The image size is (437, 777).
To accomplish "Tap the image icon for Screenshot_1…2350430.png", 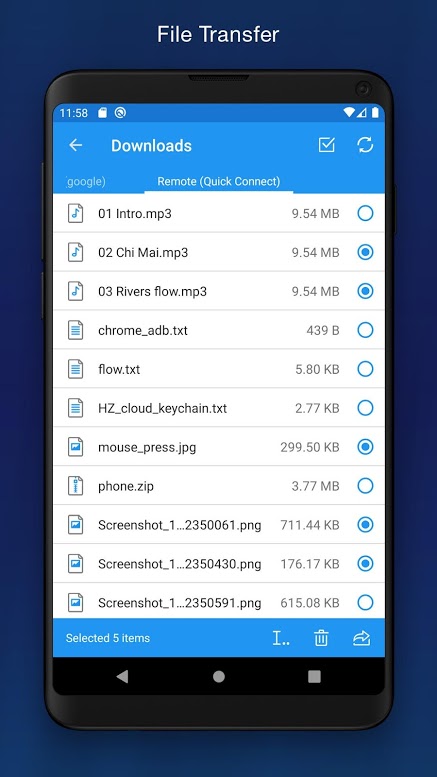I will [75, 564].
